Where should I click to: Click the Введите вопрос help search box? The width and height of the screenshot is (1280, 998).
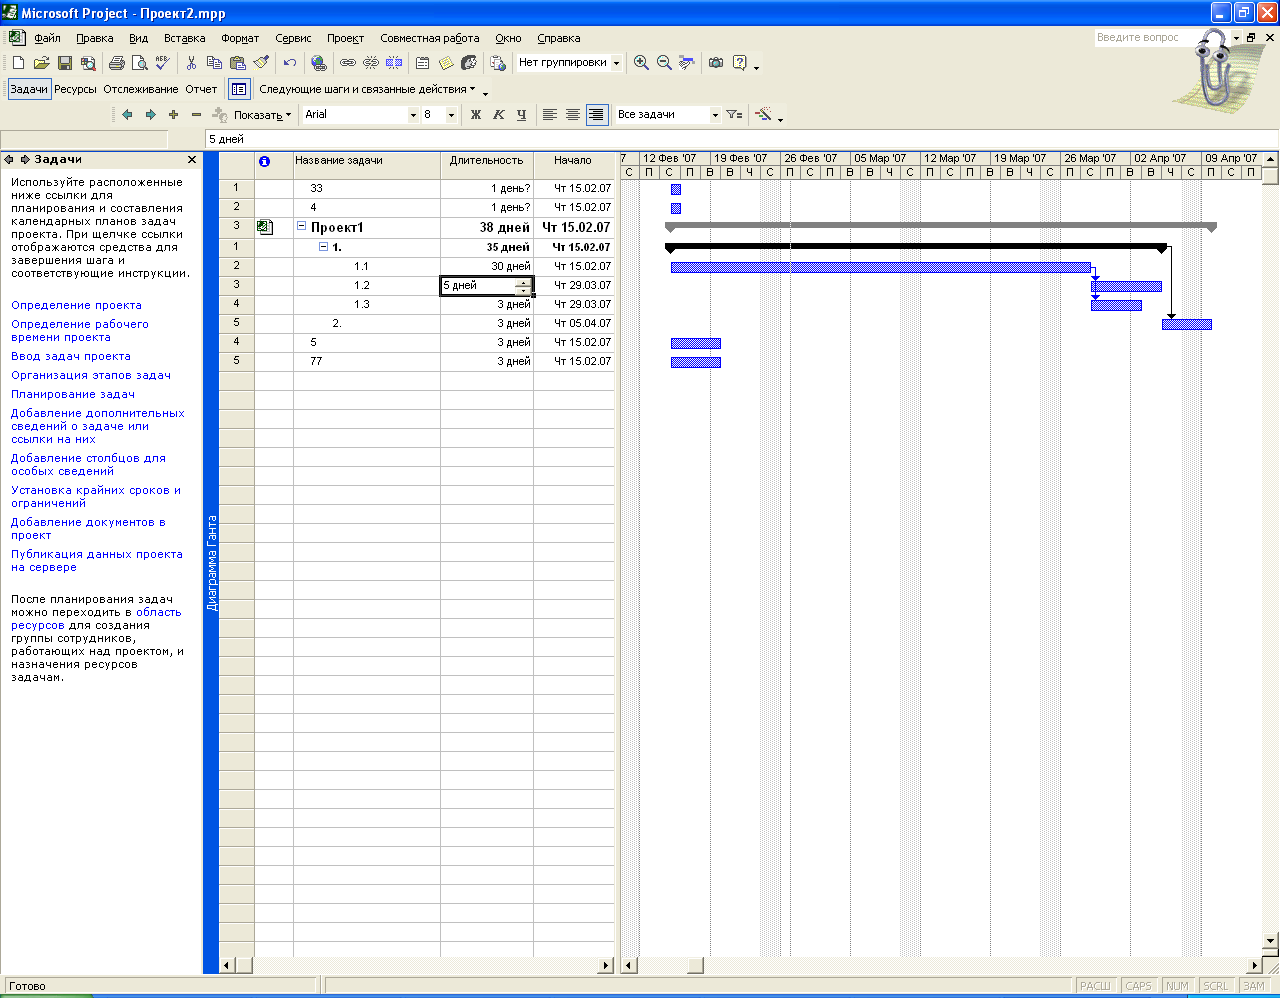tap(1144, 38)
